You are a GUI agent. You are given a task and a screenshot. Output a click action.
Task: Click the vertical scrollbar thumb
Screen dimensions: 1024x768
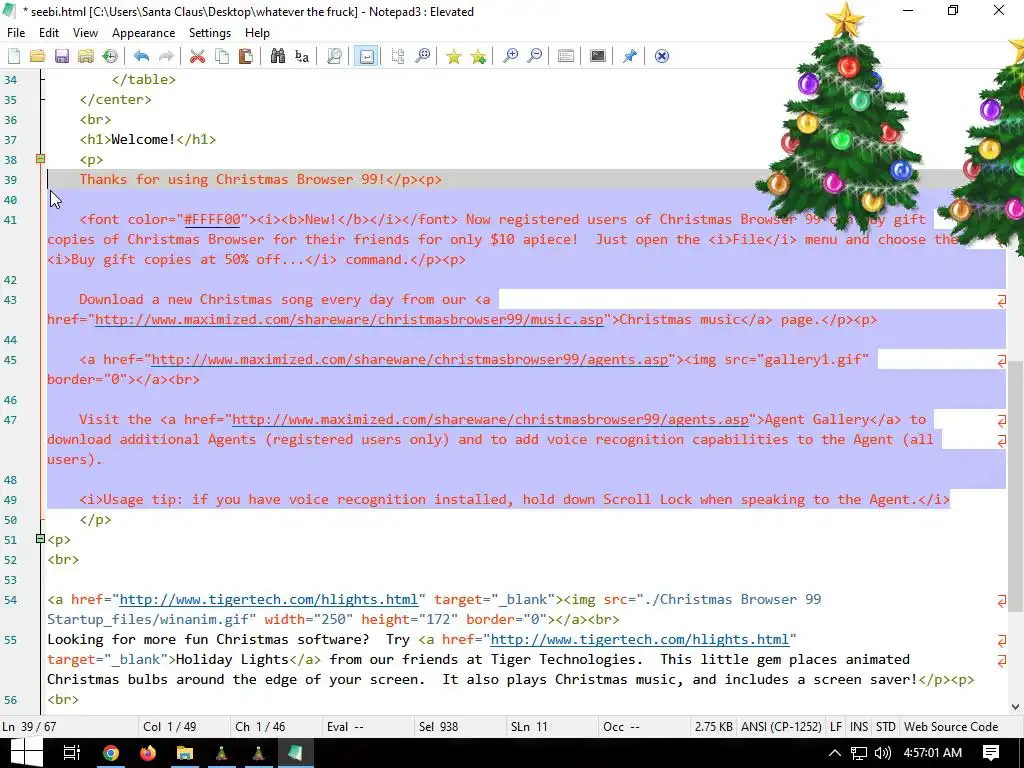coord(1015,487)
